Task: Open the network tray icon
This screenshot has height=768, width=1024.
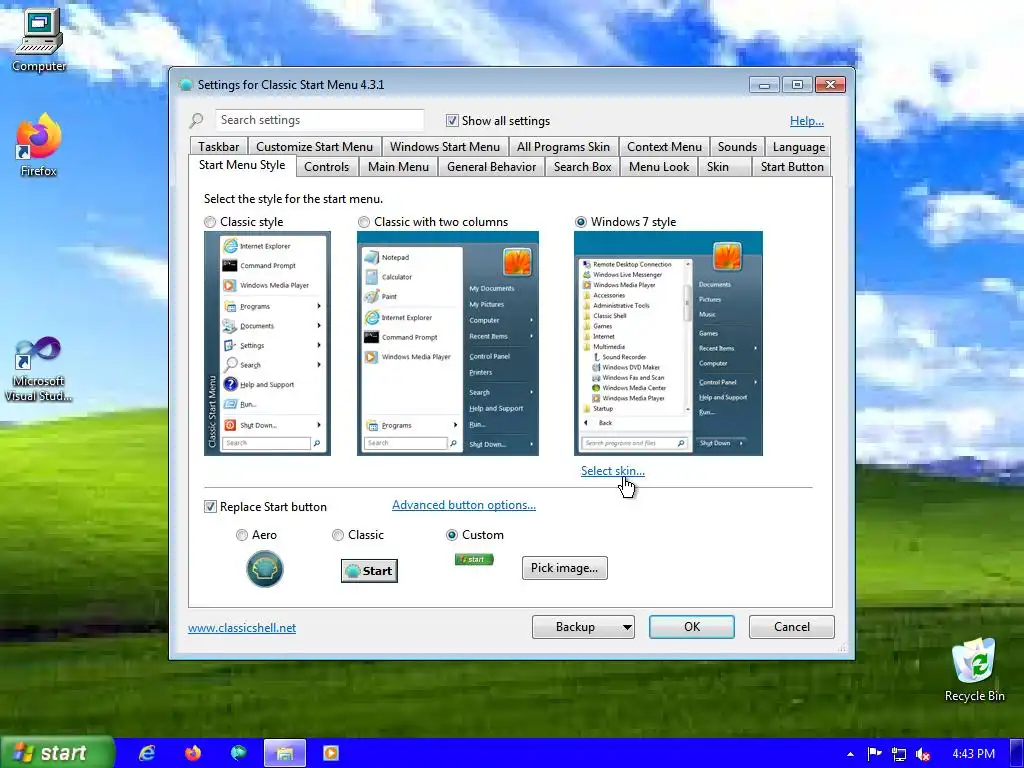Action: (x=899, y=754)
